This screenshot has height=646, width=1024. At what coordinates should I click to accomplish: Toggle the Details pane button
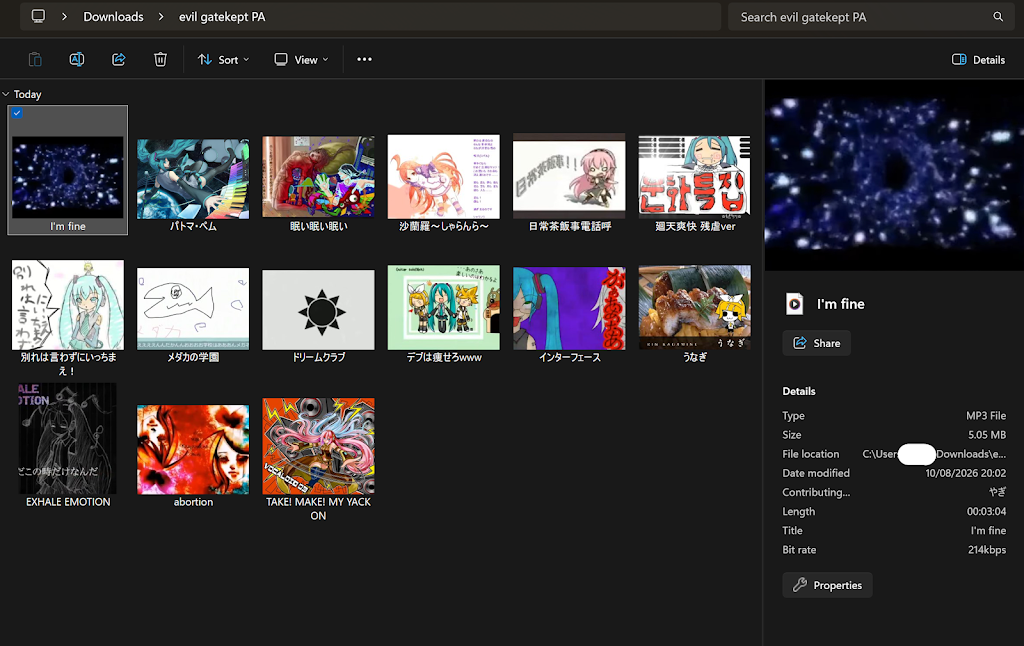[978, 59]
